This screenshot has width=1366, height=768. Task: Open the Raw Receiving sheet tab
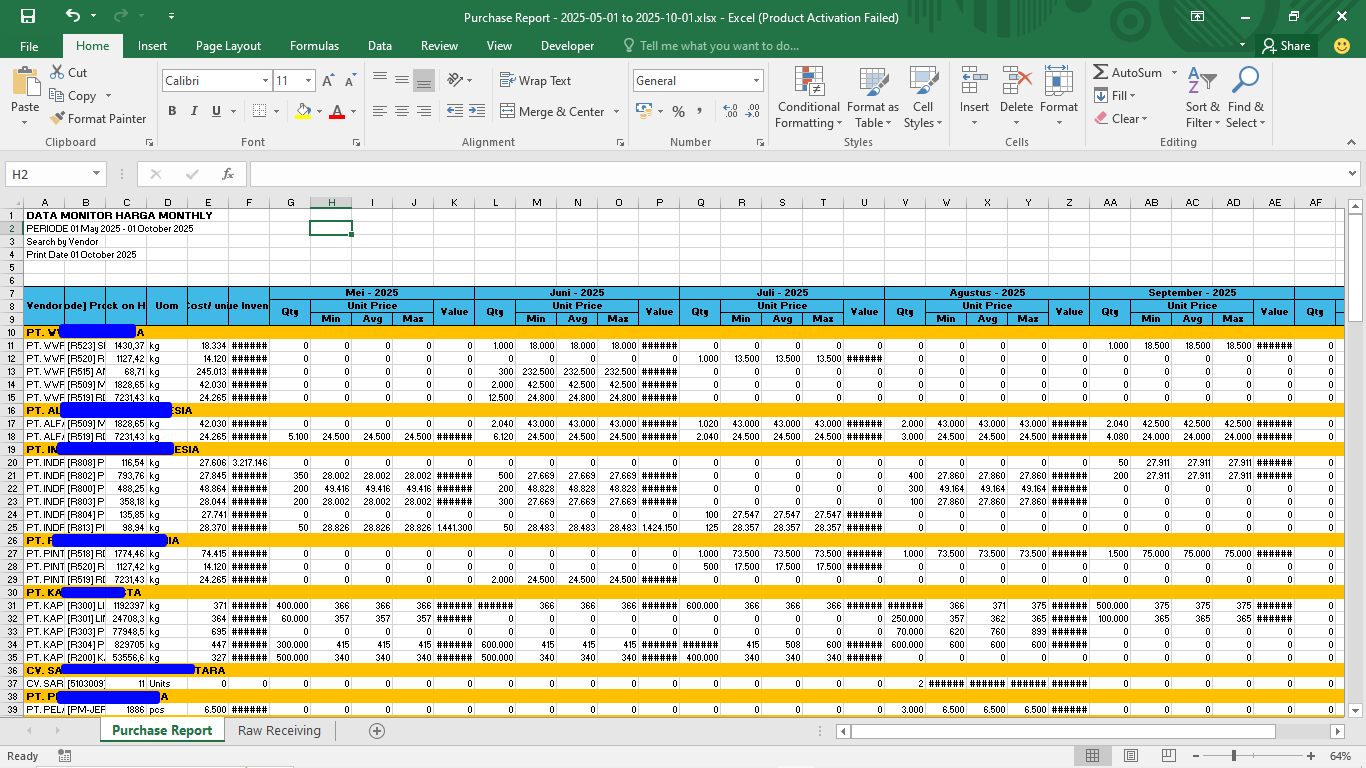[279, 731]
